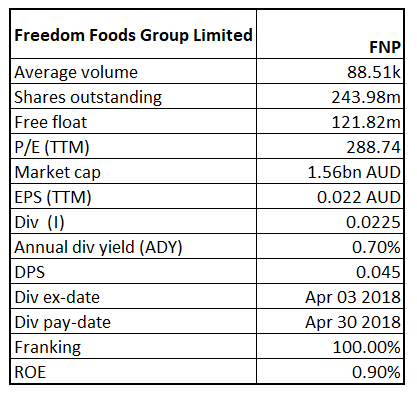This screenshot has height=393, width=417.
Task: Click the 1.56bn AUD value cell
Action: [330, 171]
